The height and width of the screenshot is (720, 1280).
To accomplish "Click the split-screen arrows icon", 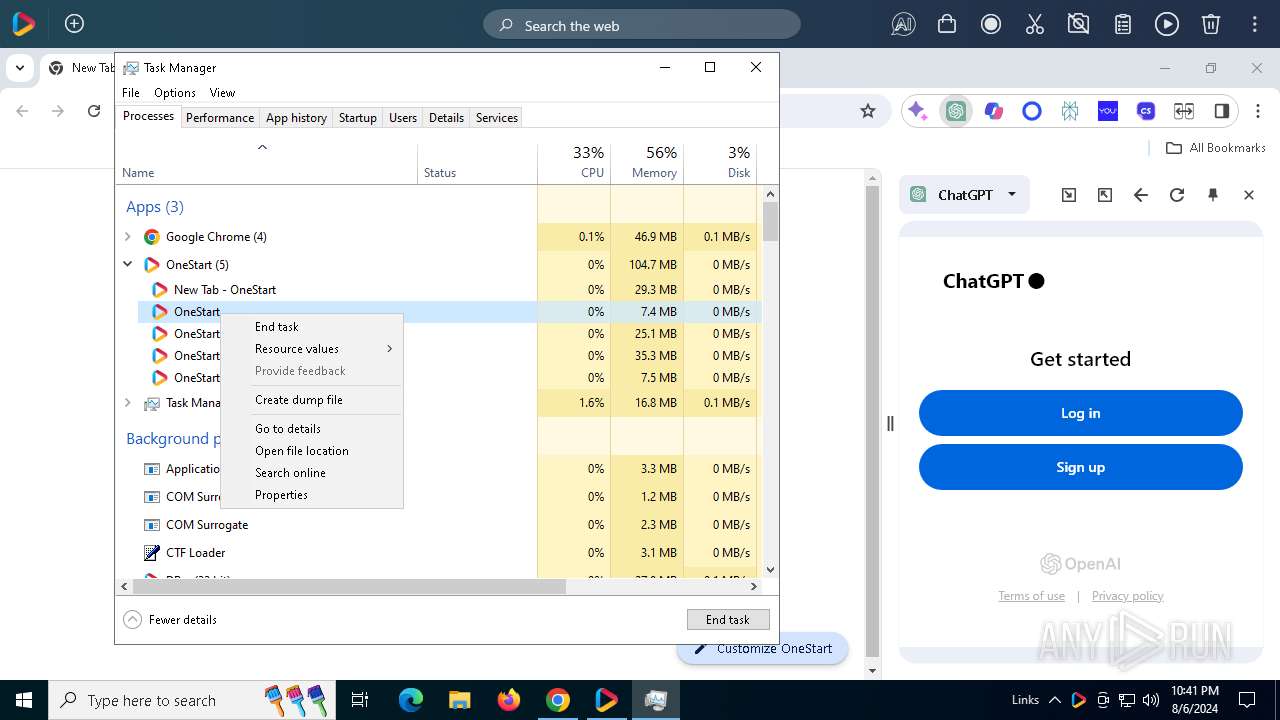I will (1184, 111).
